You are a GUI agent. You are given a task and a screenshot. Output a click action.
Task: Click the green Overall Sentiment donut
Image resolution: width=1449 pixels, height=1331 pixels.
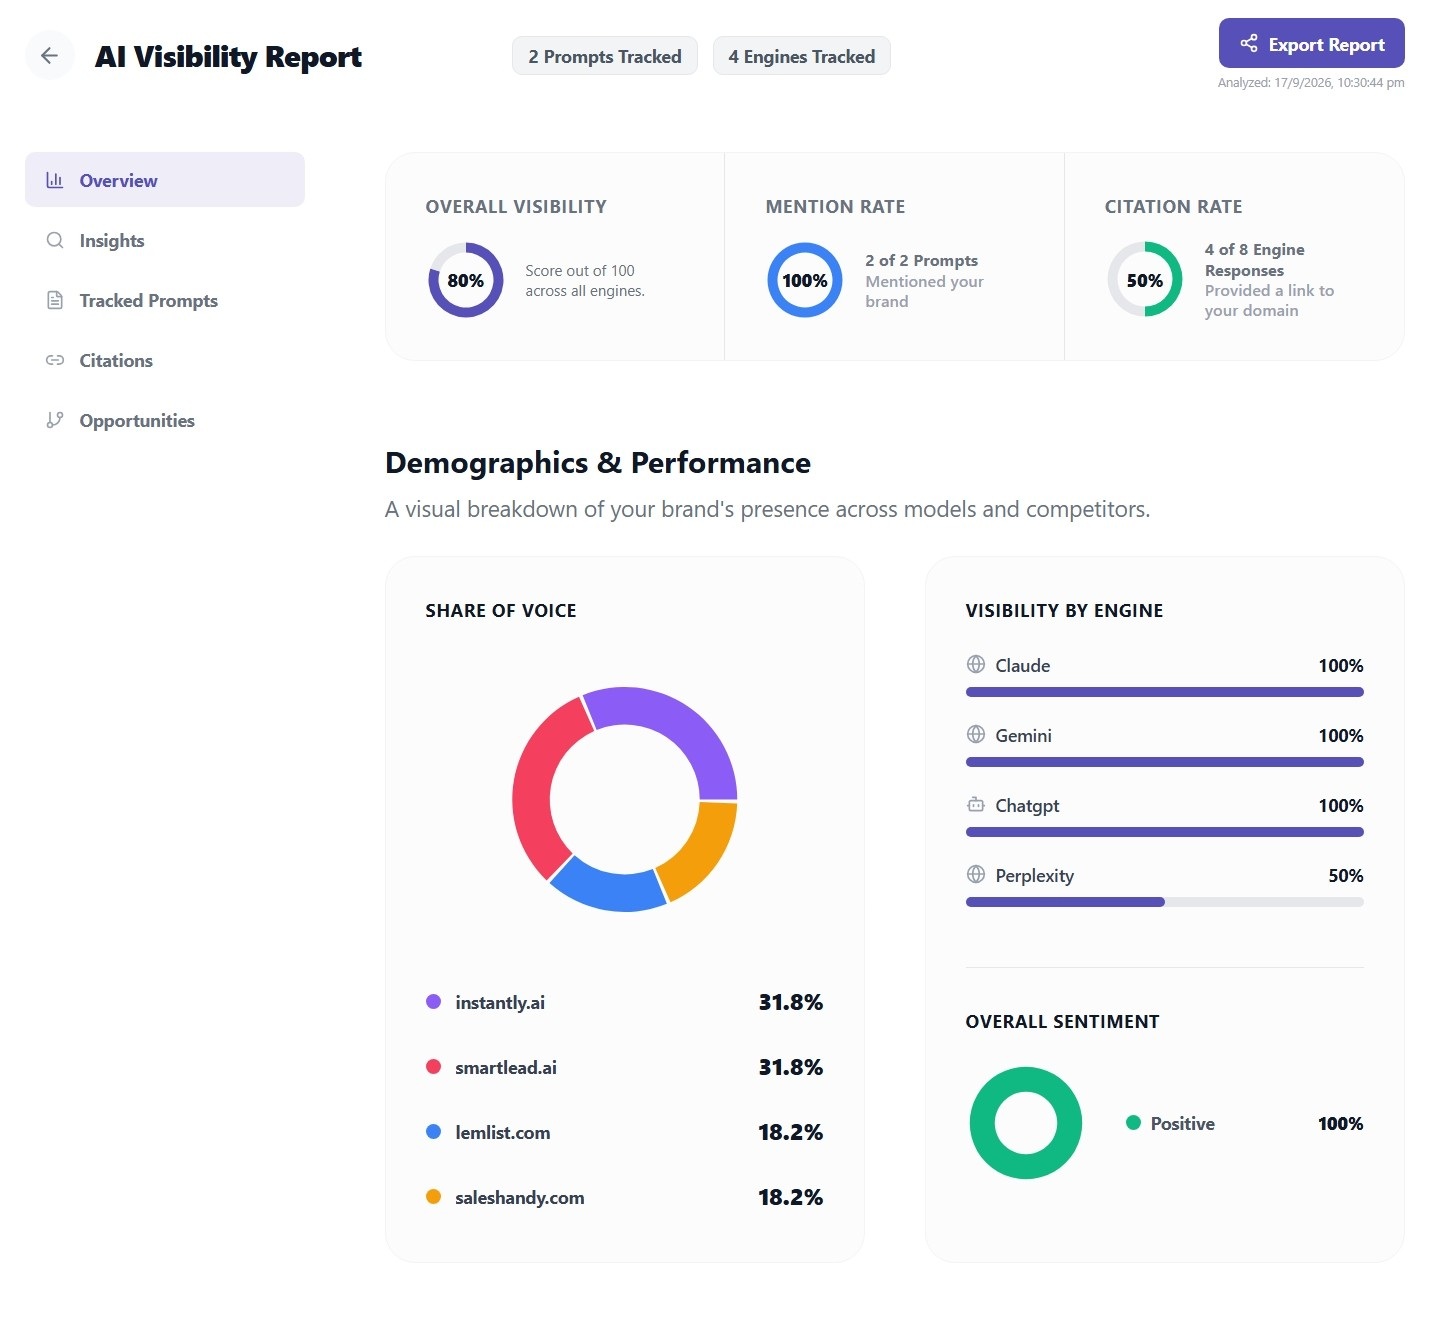[x=1026, y=1122]
